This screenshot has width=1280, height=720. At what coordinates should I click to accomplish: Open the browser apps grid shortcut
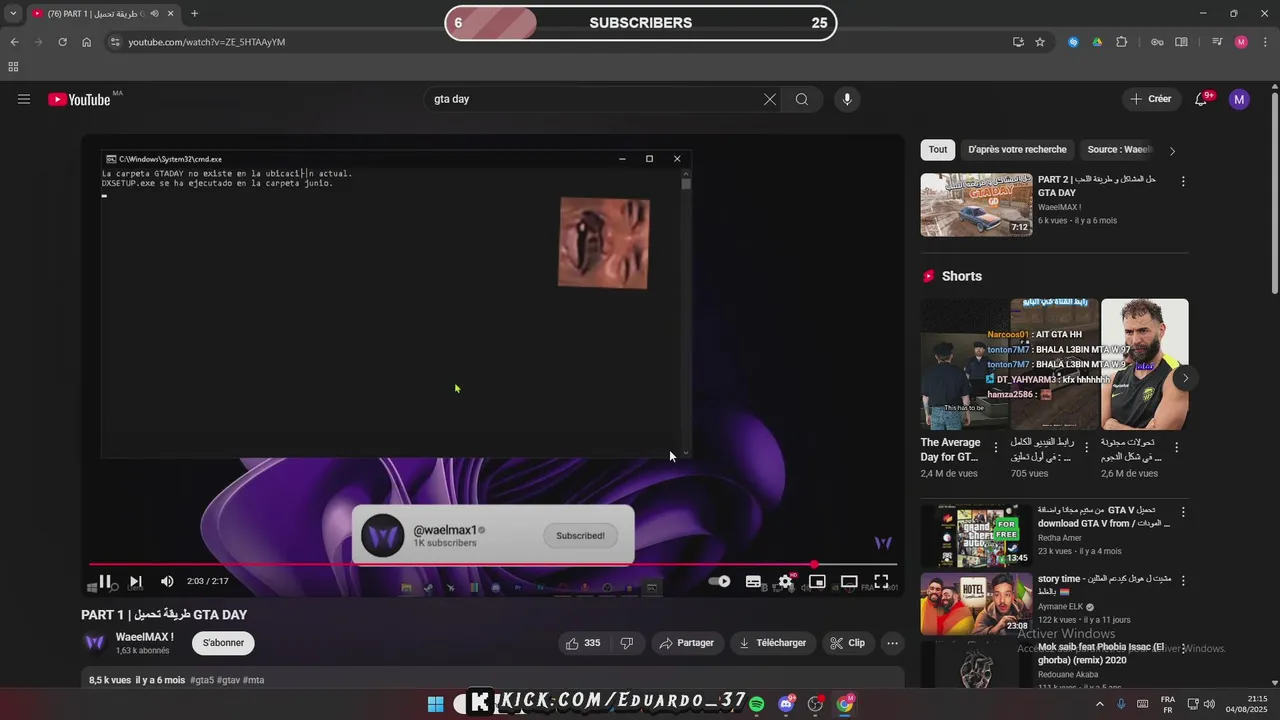click(13, 67)
